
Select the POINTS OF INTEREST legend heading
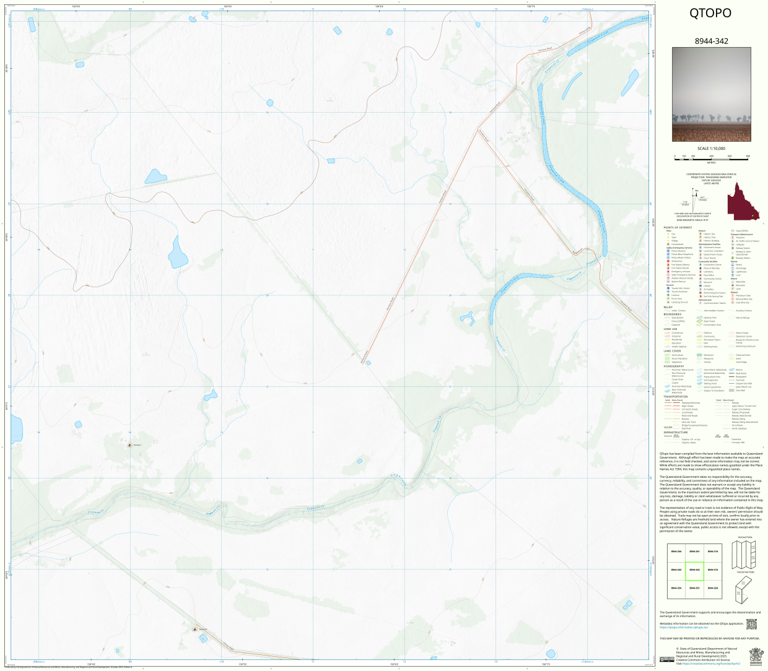pyautogui.click(x=678, y=228)
